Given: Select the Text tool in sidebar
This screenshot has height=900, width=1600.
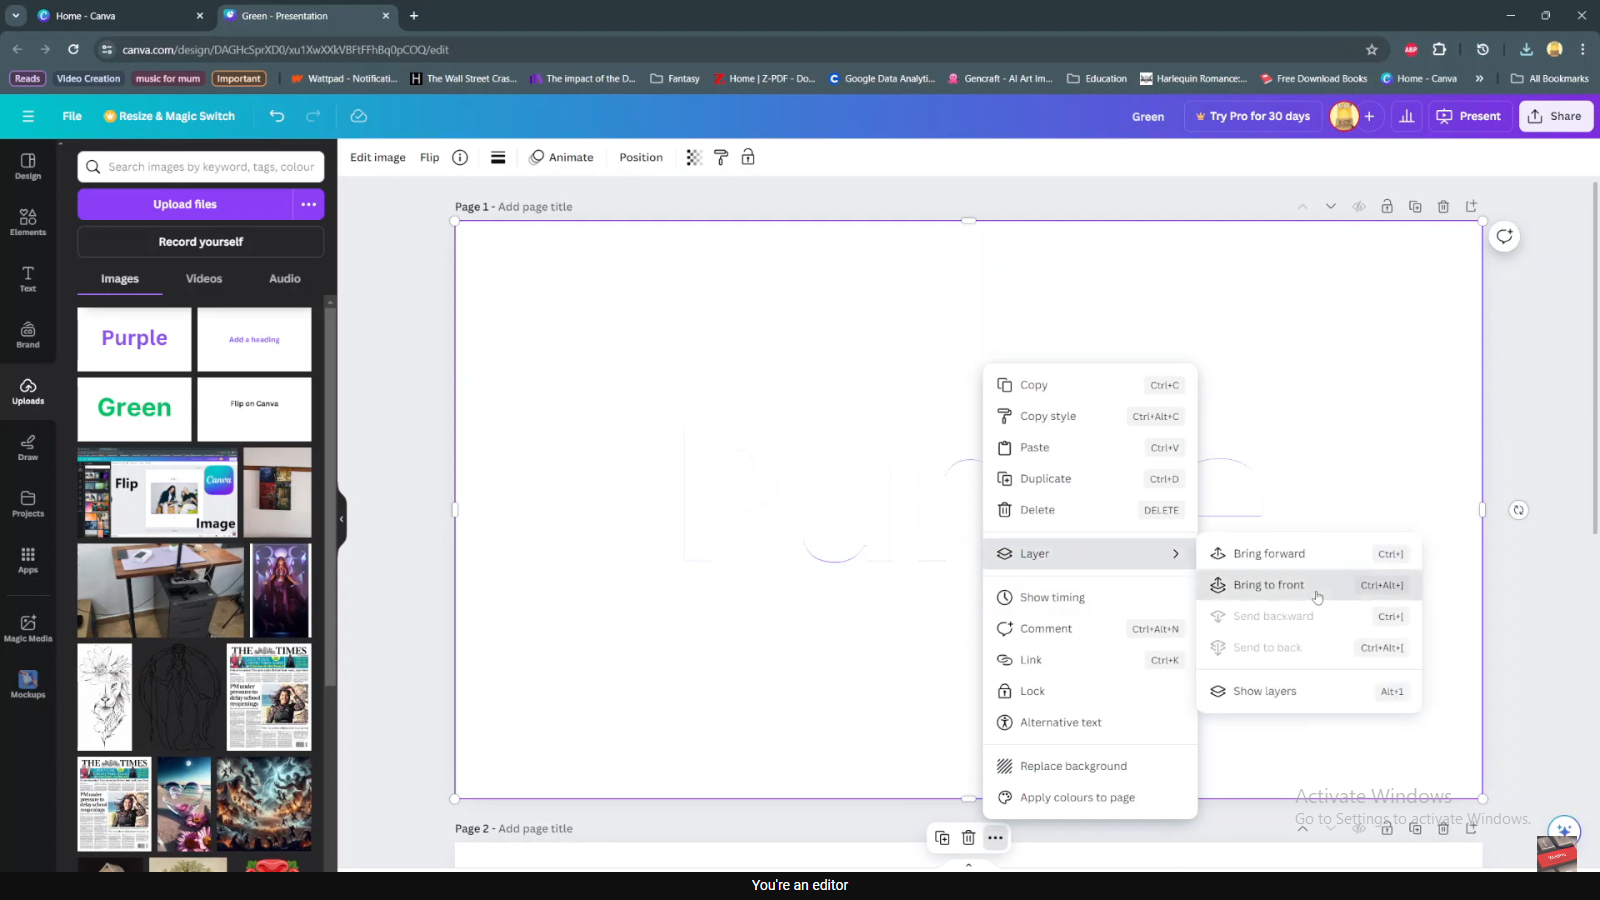Looking at the screenshot, I should [x=28, y=278].
